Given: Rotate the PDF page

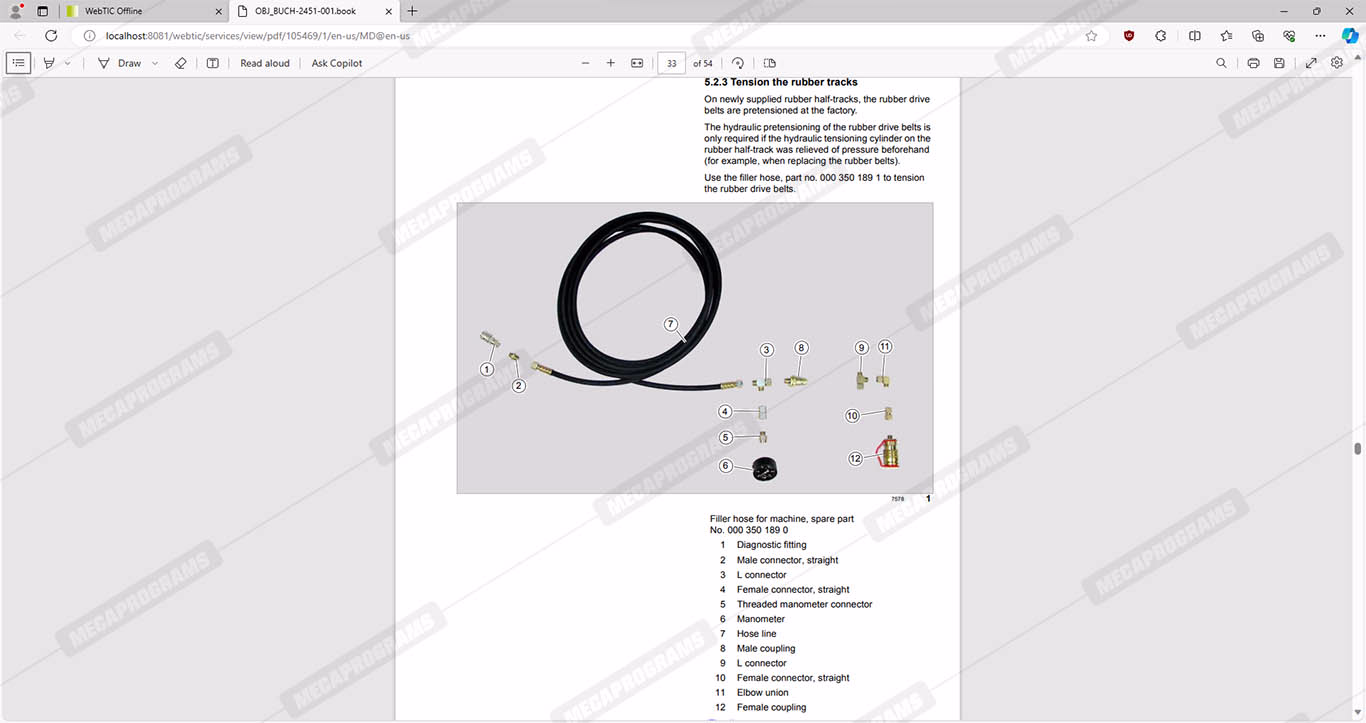Looking at the screenshot, I should point(738,63).
